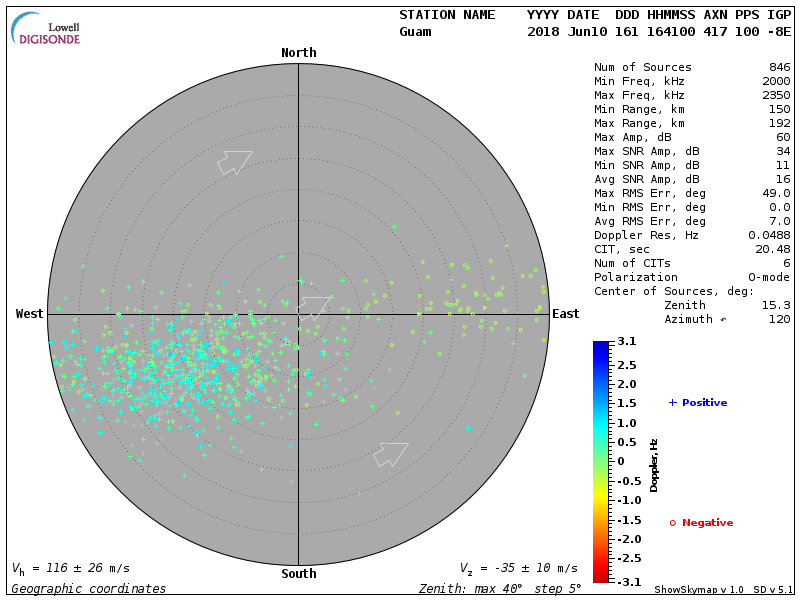Click the northwest drift arrow outline
Image resolution: width=800 pixels, height=600 pixels.
[236, 161]
